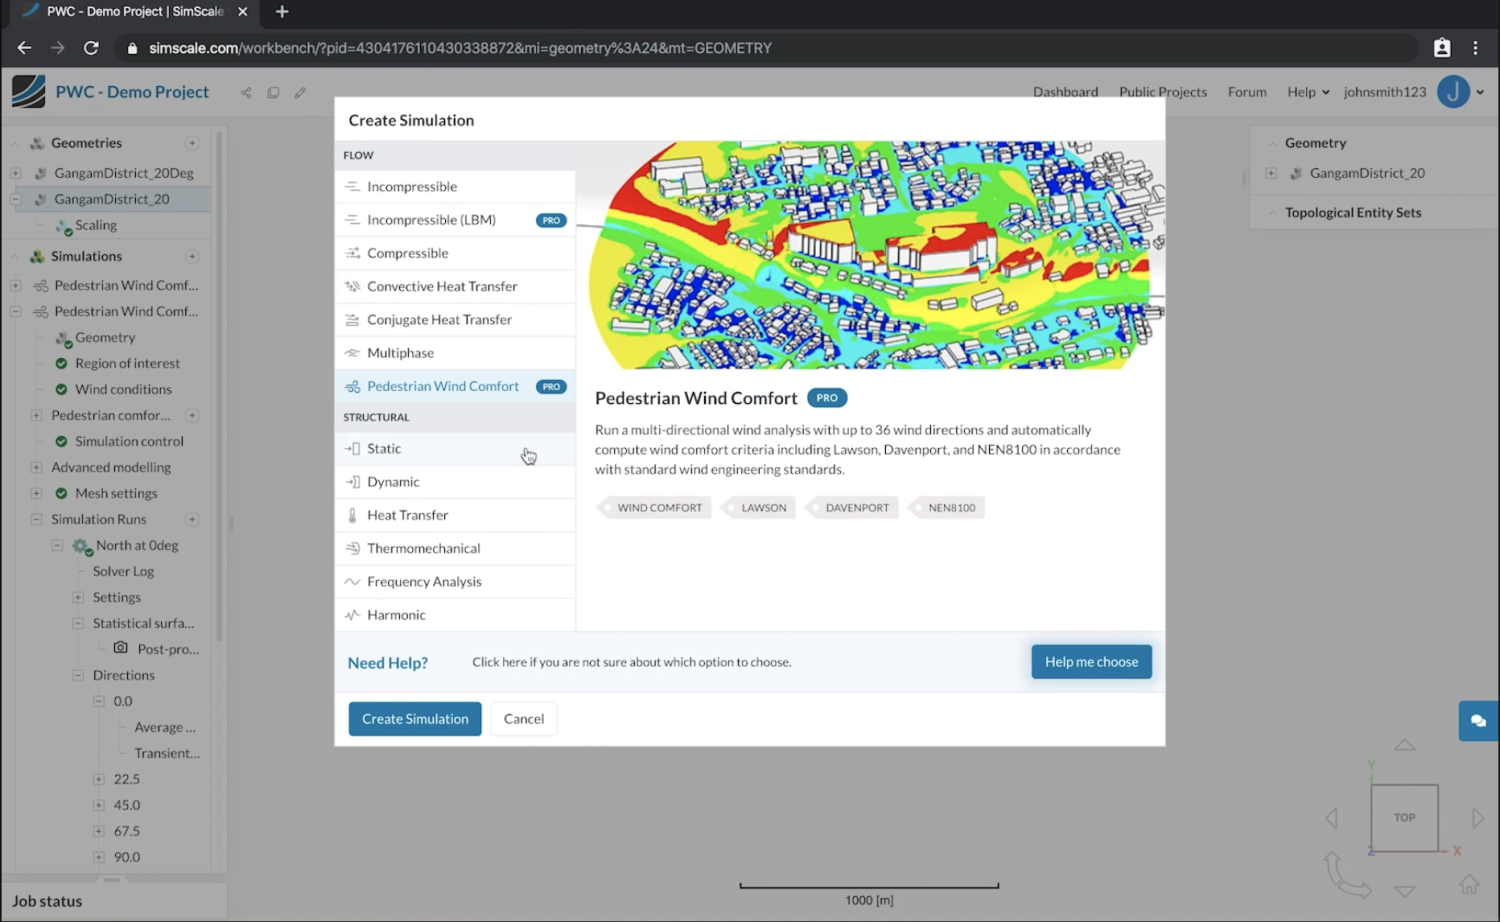
Task: Collapse the Directions tree node
Action: click(x=78, y=675)
